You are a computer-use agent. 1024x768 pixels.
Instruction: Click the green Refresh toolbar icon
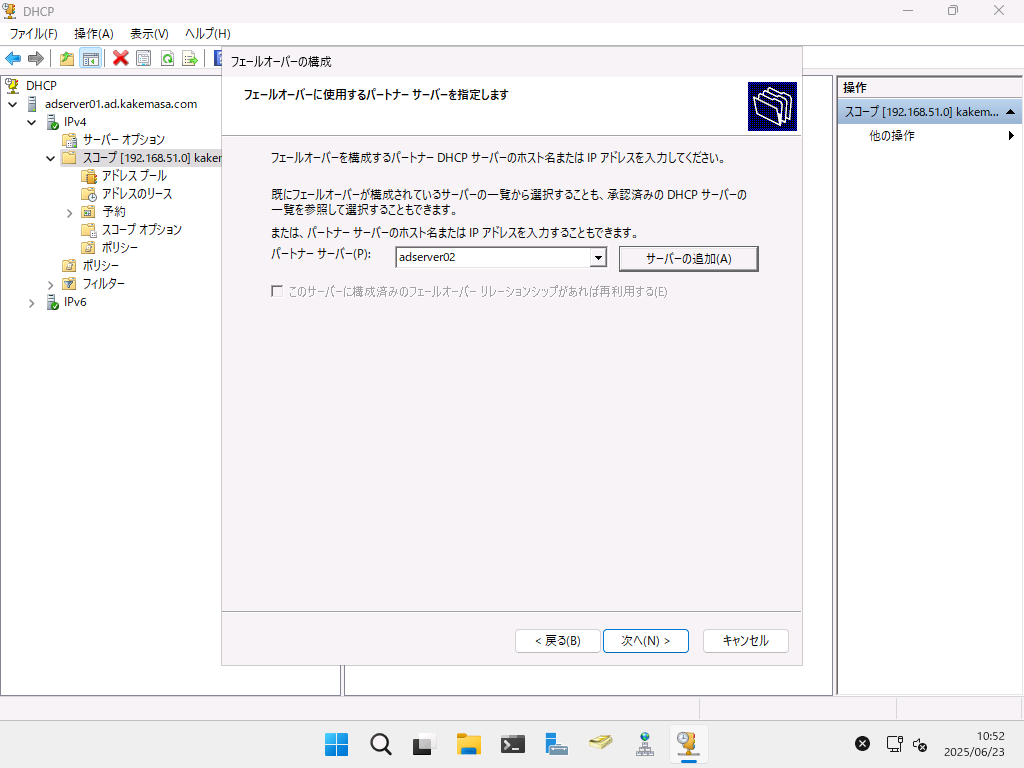(167, 59)
